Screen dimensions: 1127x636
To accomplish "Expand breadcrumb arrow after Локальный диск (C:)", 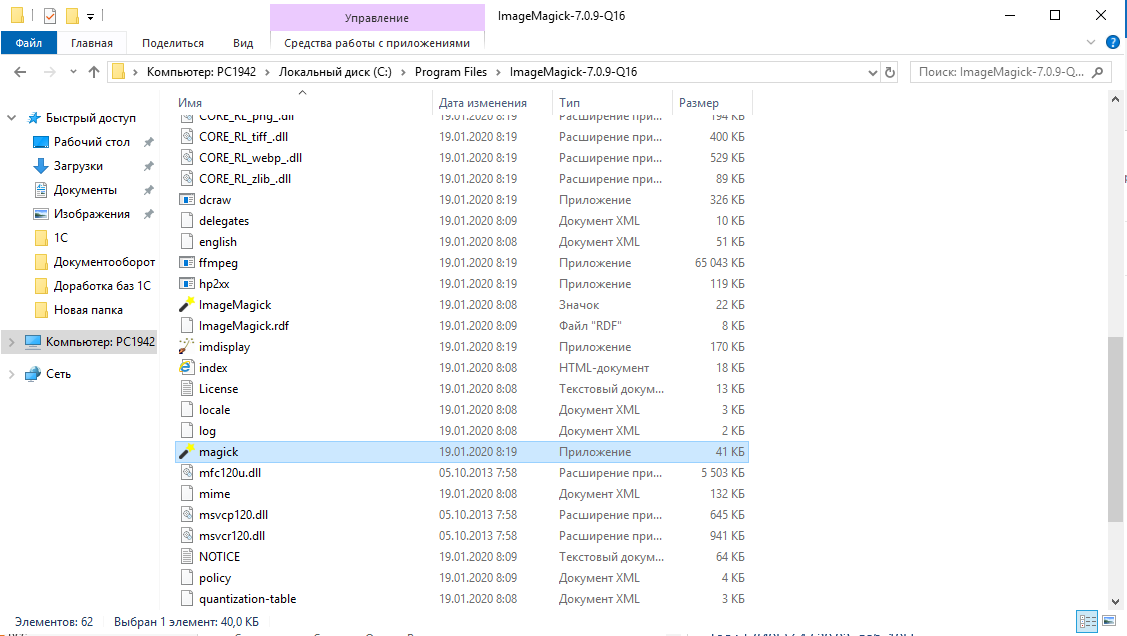I will 403,72.
